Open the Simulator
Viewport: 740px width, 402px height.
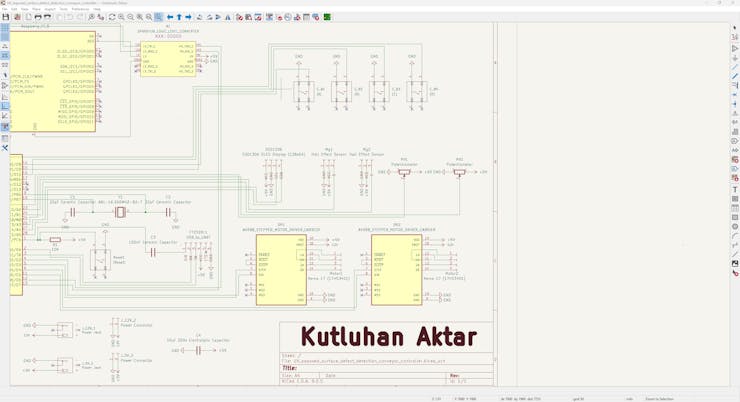[x=288, y=17]
